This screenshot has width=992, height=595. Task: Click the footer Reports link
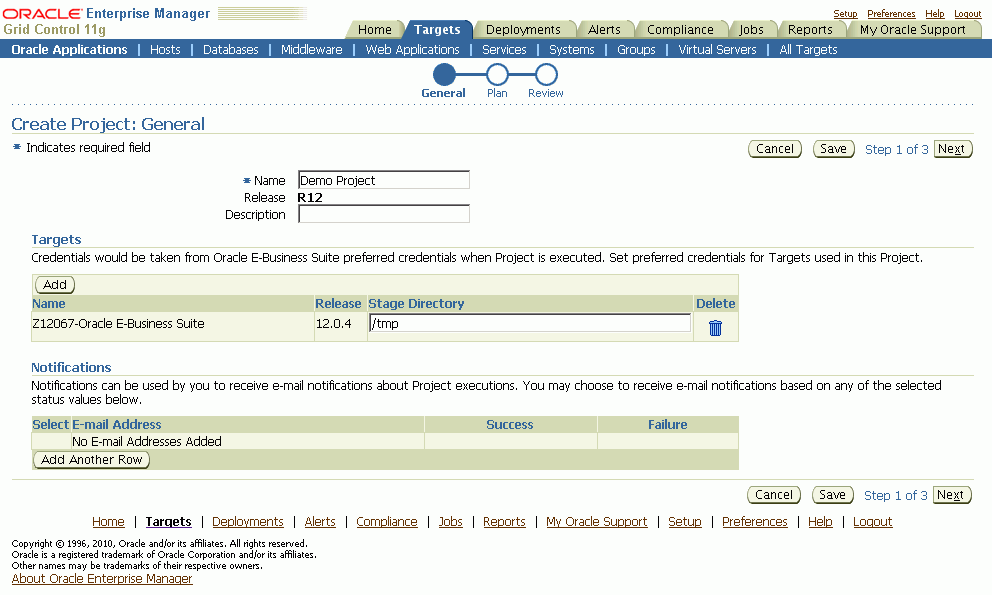[504, 522]
